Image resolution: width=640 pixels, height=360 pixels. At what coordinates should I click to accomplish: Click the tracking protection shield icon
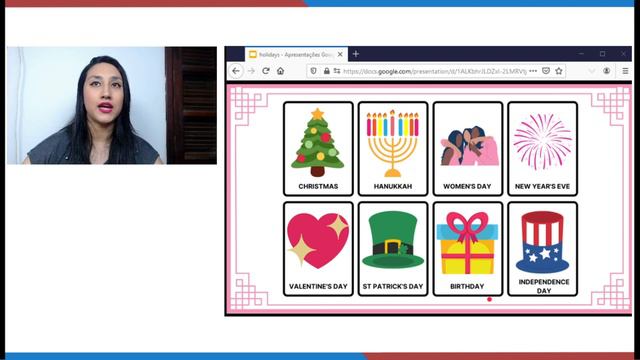pos(313,71)
